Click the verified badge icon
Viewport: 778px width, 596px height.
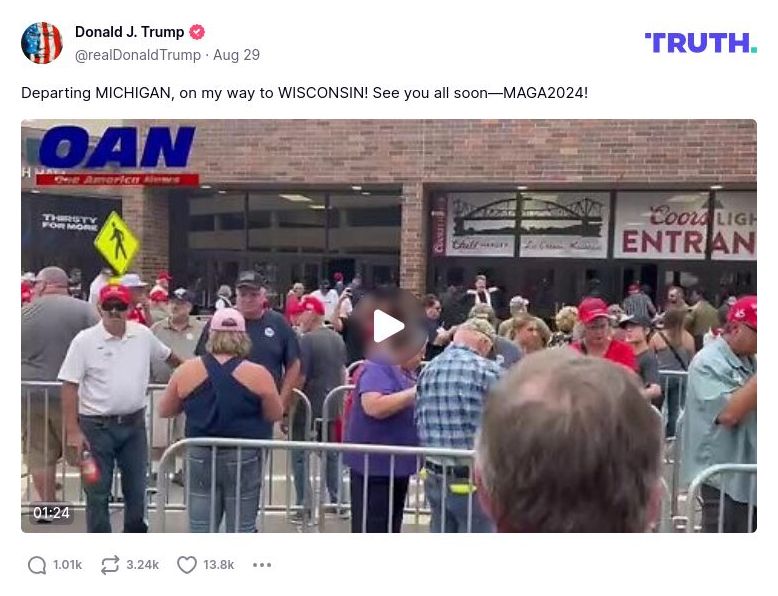(197, 32)
